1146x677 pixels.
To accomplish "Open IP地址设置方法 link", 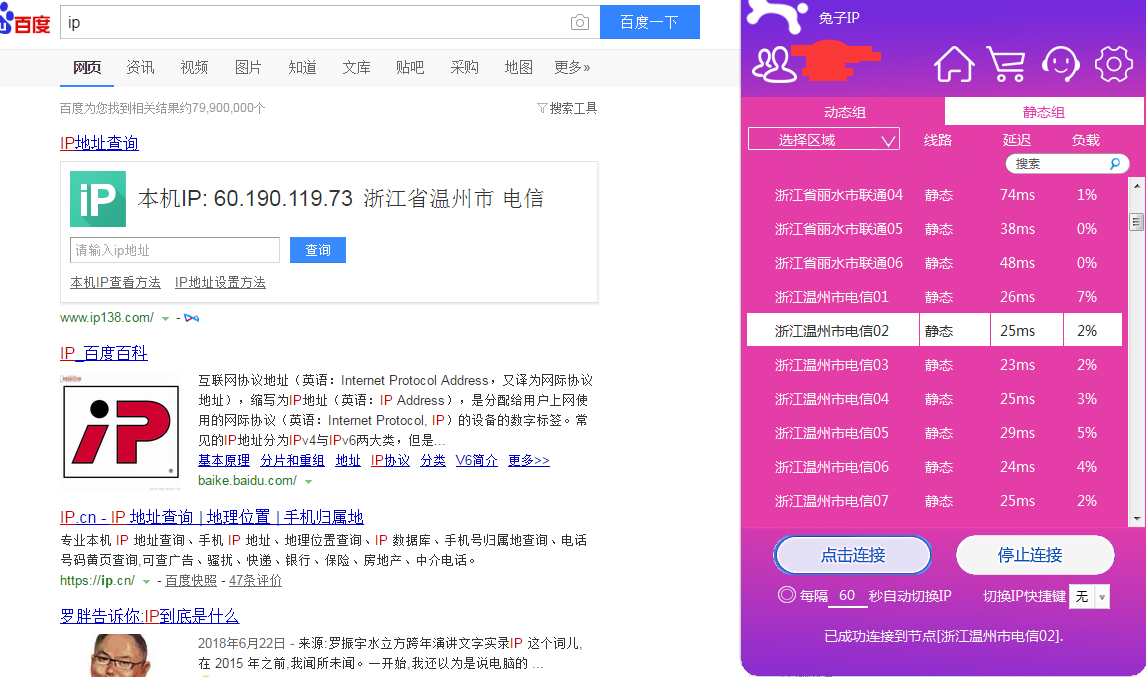I will (x=220, y=282).
